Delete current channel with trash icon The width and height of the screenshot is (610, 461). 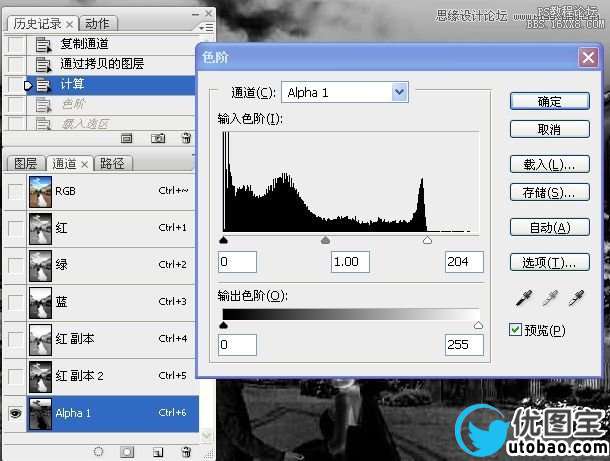[186, 452]
